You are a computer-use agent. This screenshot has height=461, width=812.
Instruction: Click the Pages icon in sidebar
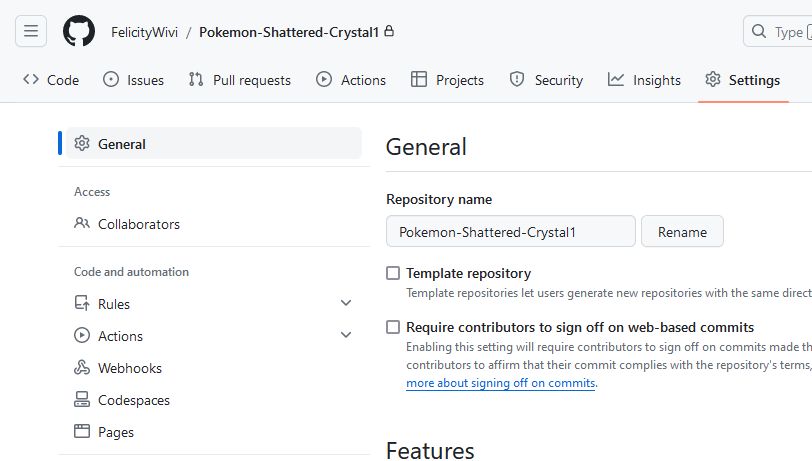82,432
